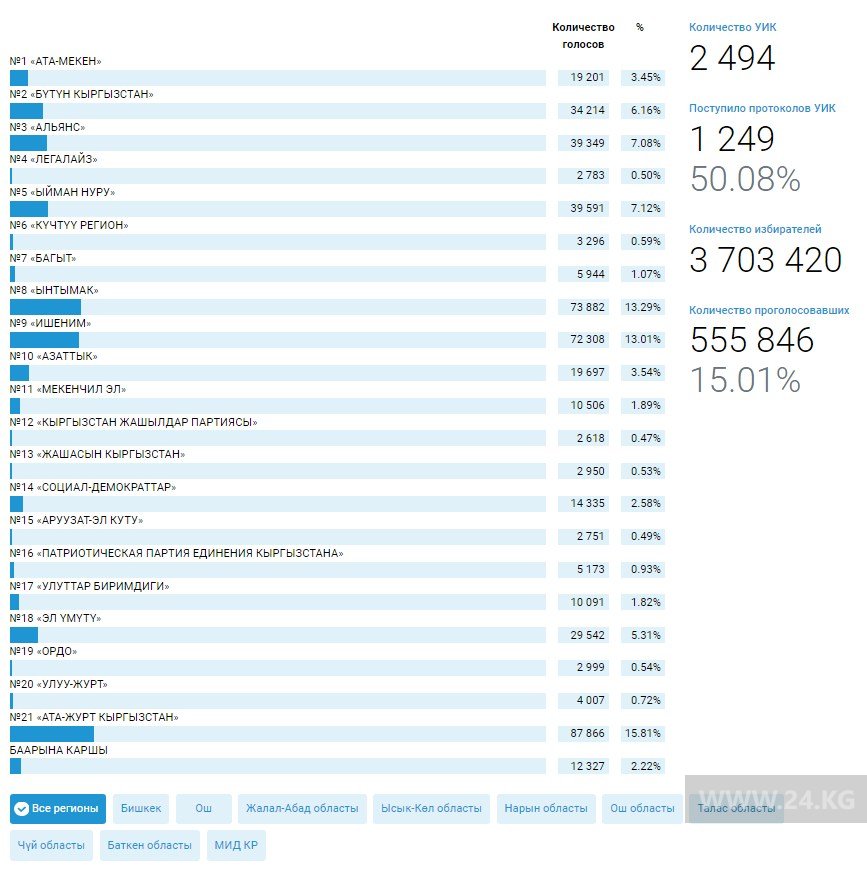
Task: Click the Ынтымак vote bar
Action: [x=277, y=307]
